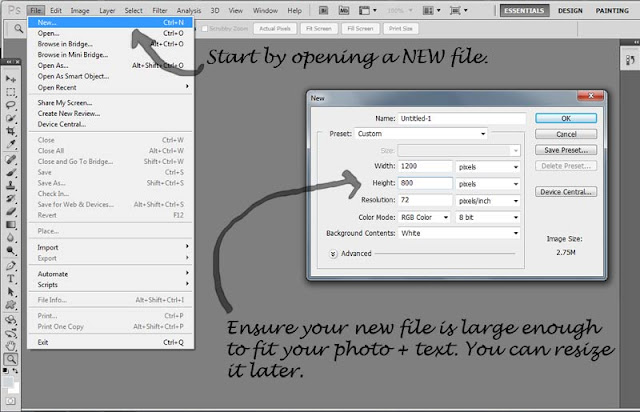Screen dimensions: 640x412
Task: Choose Browse in Bridge... menu item
Action: (110, 44)
